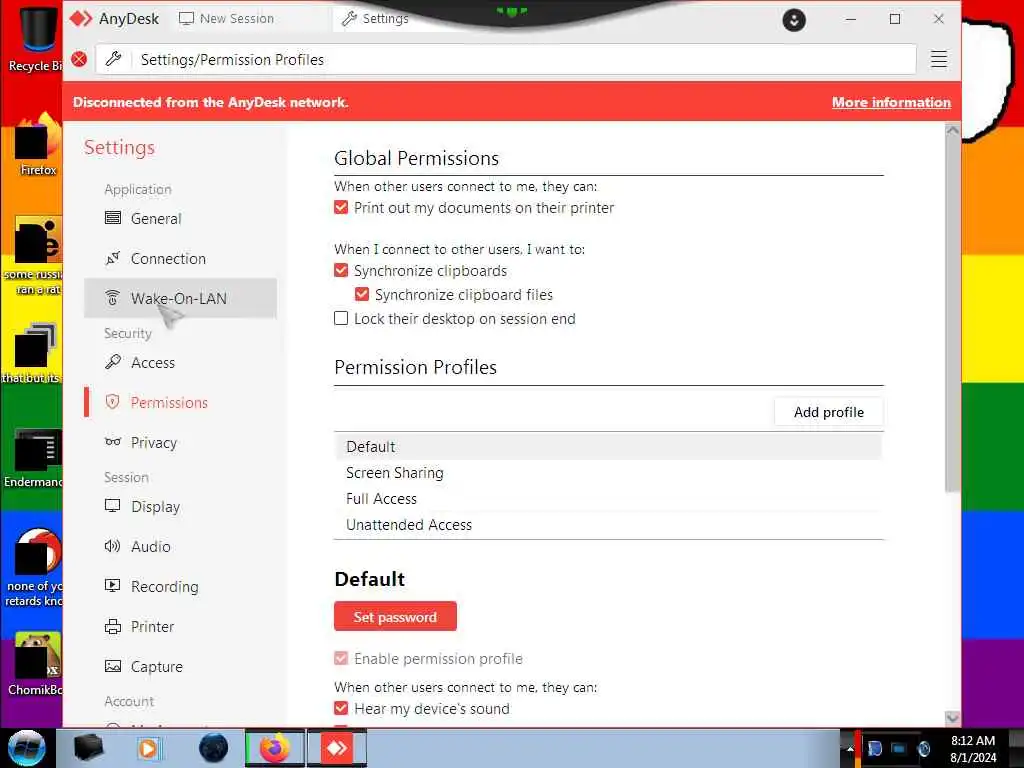Select Wake-On-LAN in sidebar

point(180,298)
